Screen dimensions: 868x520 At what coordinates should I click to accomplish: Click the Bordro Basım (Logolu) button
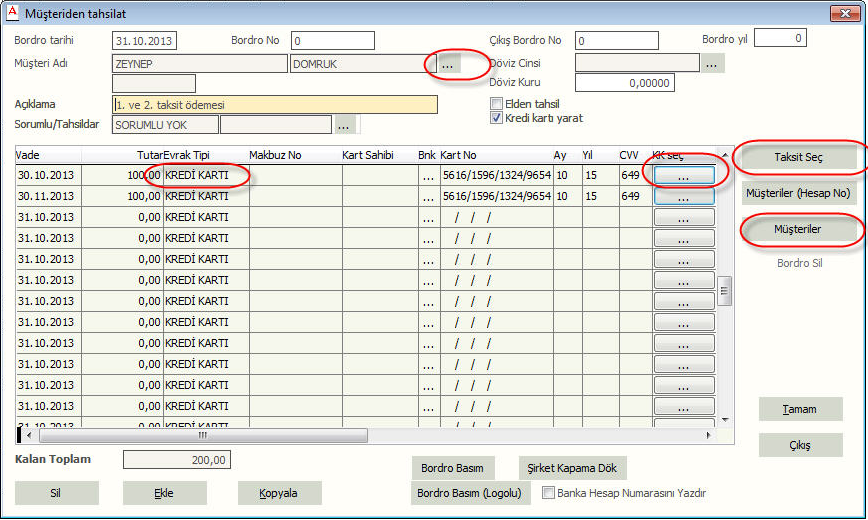(470, 493)
